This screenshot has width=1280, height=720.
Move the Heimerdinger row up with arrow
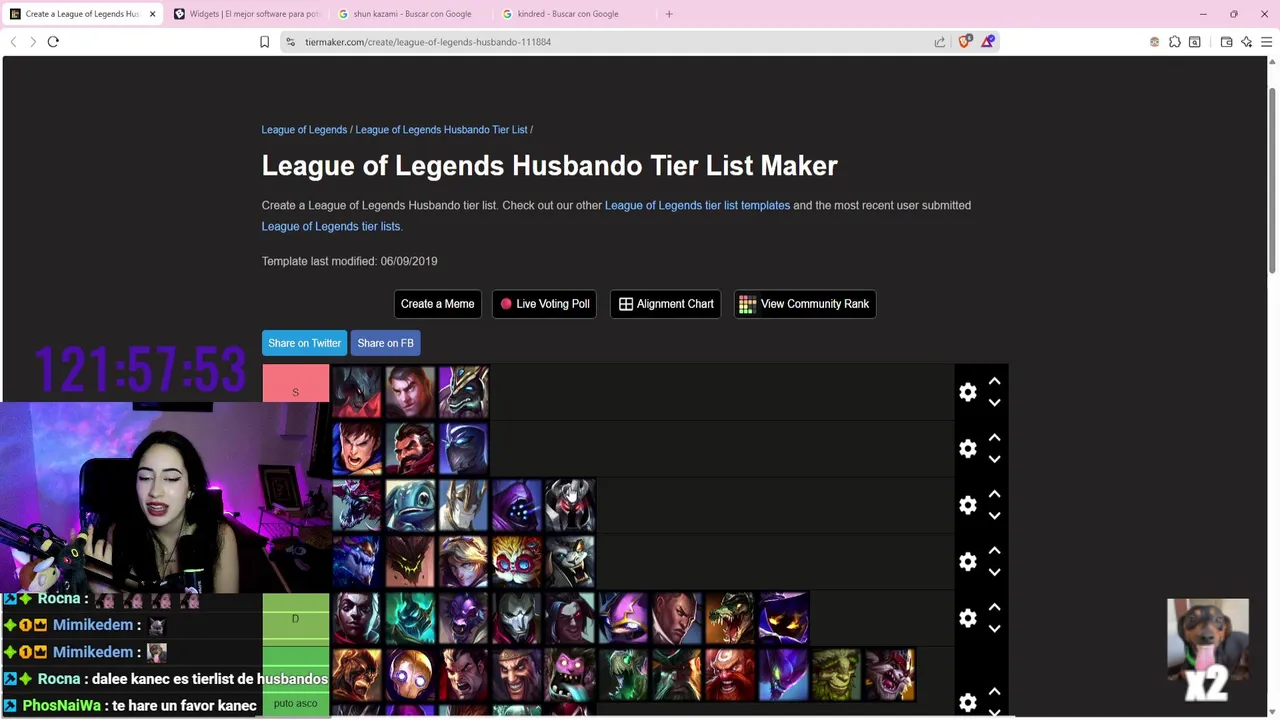point(994,551)
